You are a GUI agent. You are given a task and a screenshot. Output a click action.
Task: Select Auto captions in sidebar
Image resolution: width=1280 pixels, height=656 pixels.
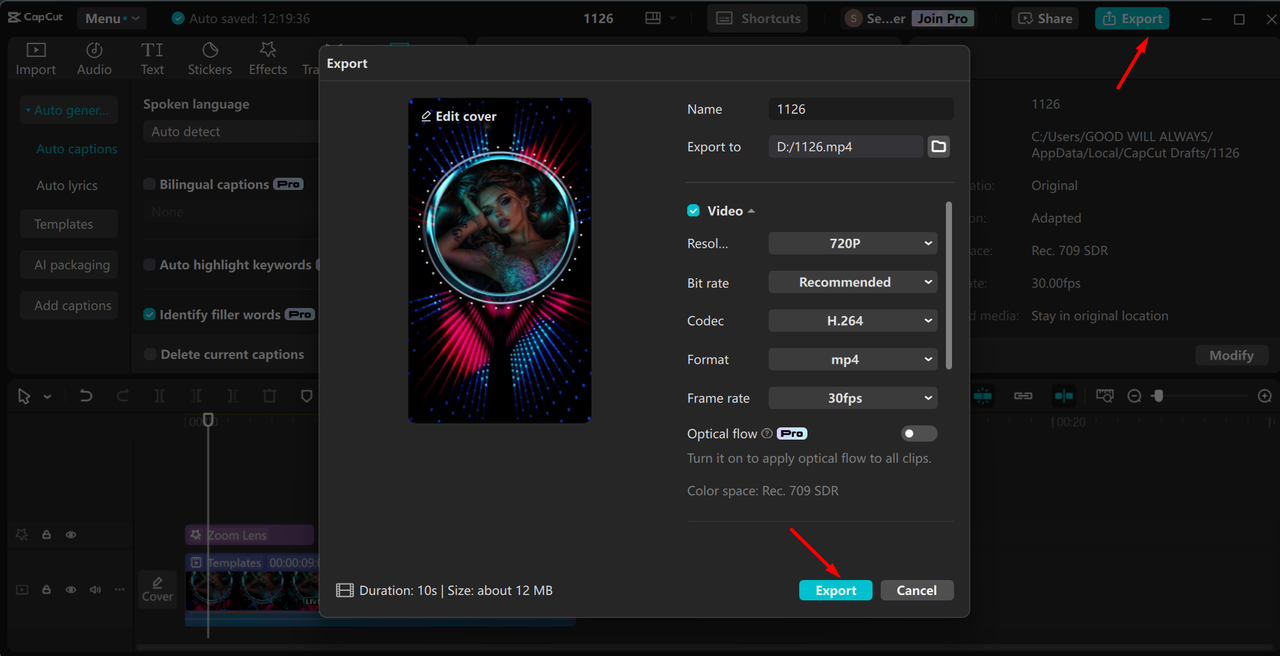coord(77,149)
